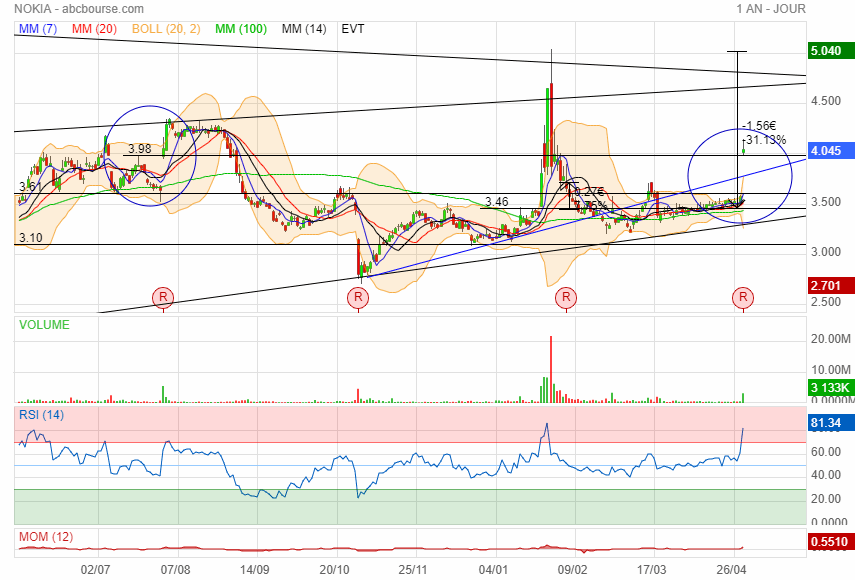Click the tallest red volume bar
Viewport: 855px width, 580px height.
pyautogui.click(x=551, y=370)
